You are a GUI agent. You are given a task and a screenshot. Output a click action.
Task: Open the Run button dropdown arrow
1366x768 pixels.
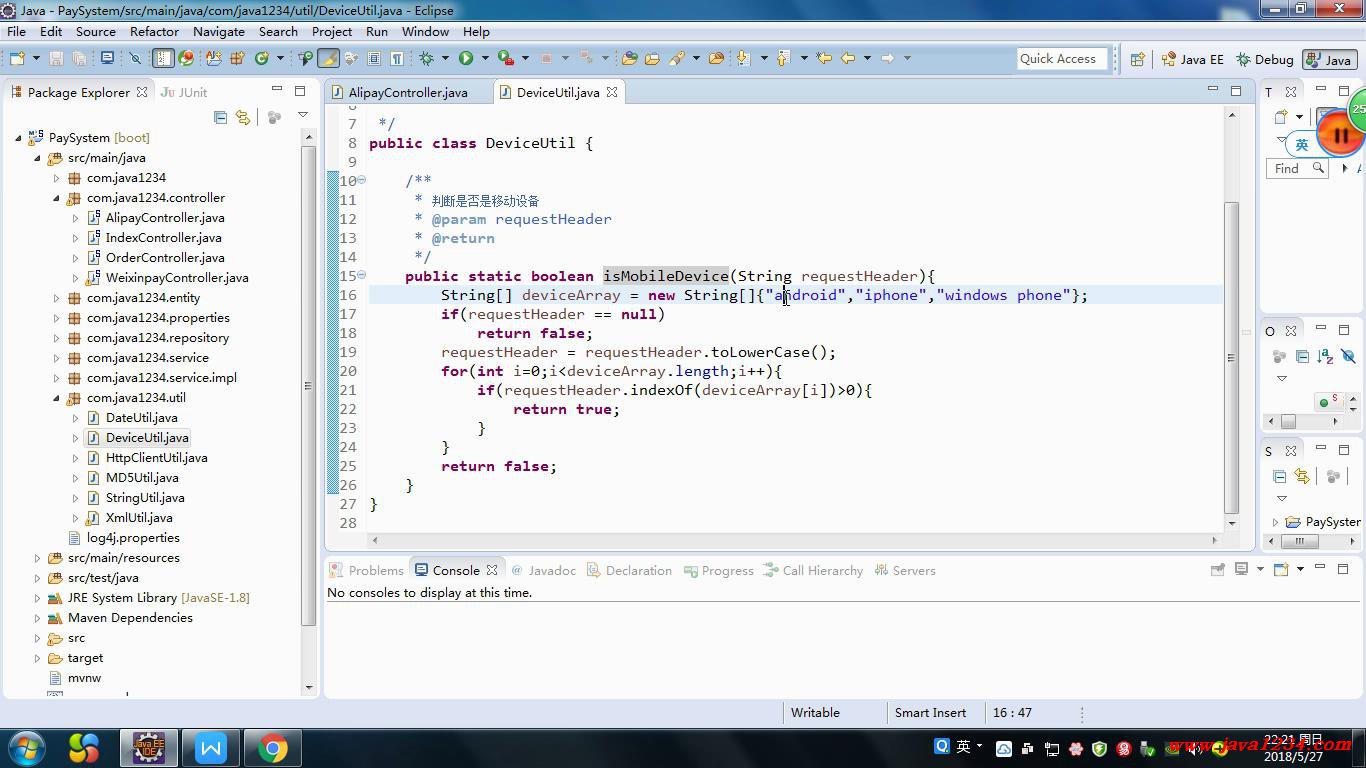point(485,58)
